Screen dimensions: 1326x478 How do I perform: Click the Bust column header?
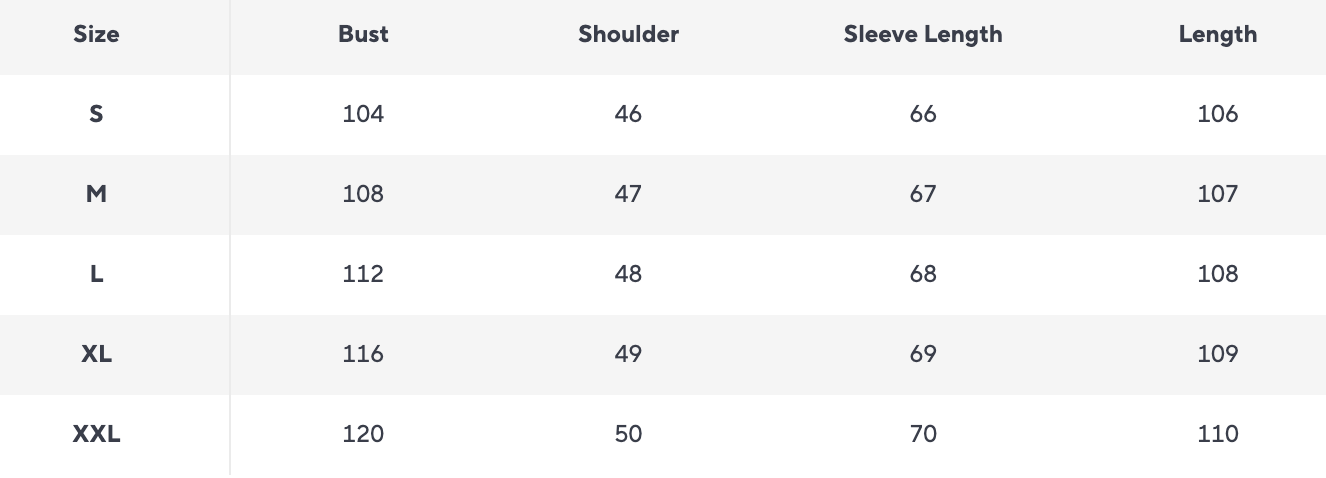pos(363,34)
